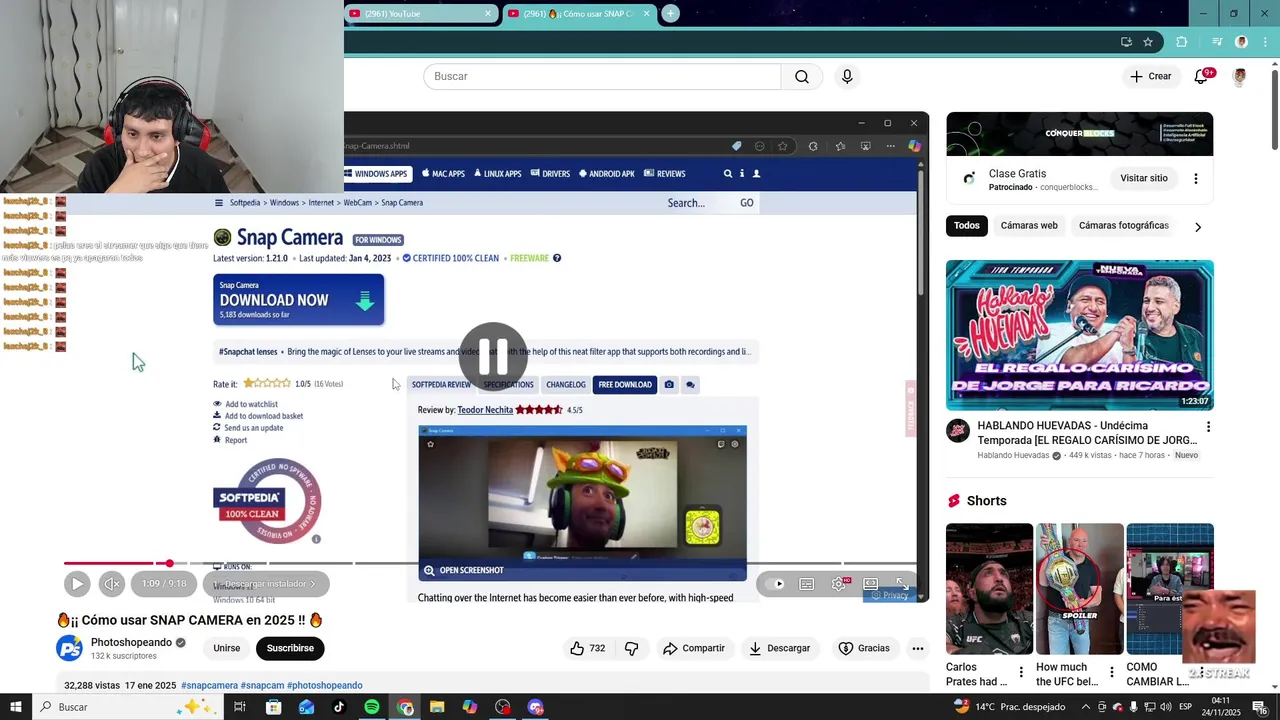Click the YouTube search magnifier button
This screenshot has height=720, width=1280.
coord(802,77)
